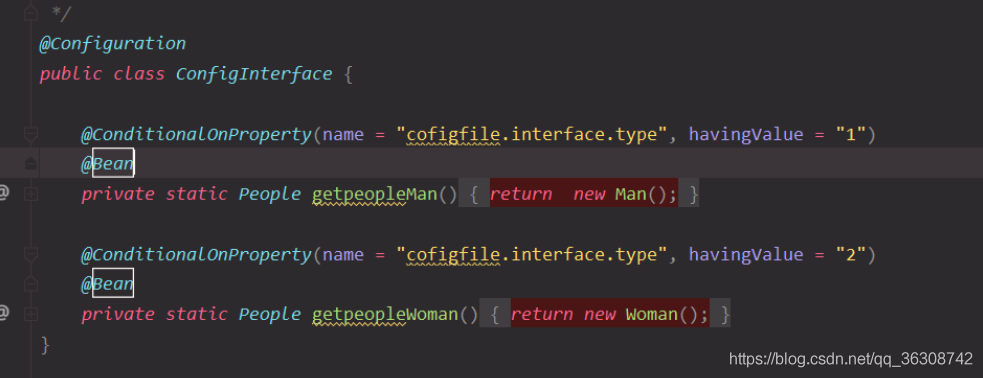Viewport: 983px width, 378px height.
Task: Click the method name getpeopleMan
Action: pyautogui.click(x=374, y=194)
